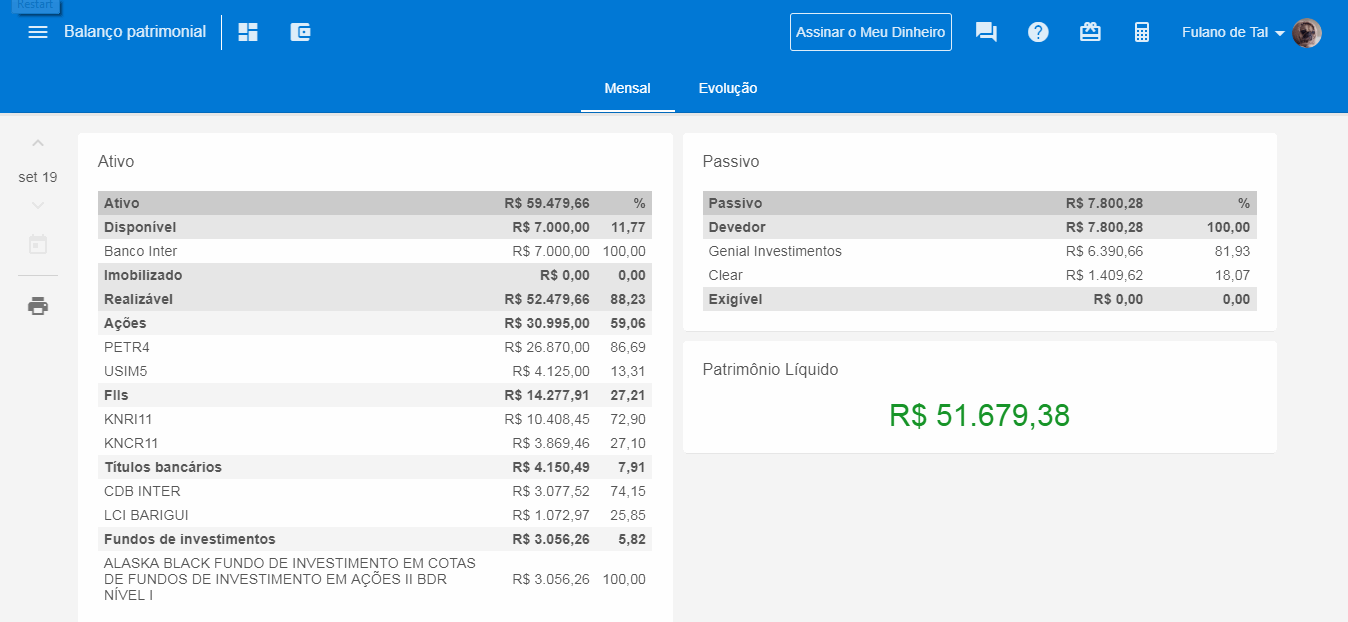The width and height of the screenshot is (1348, 622).
Task: Click the user profile avatar
Action: (x=1306, y=32)
